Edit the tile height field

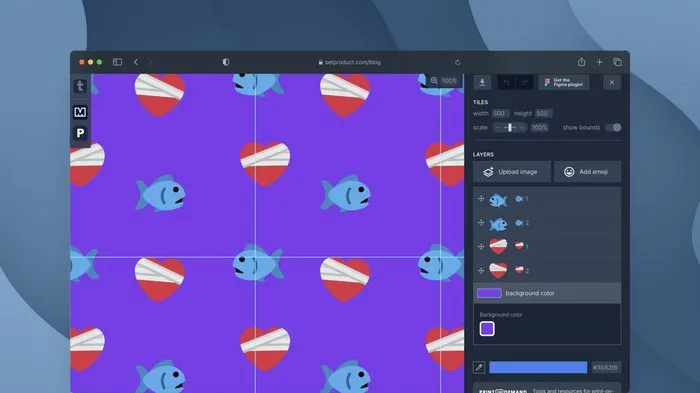(543, 113)
